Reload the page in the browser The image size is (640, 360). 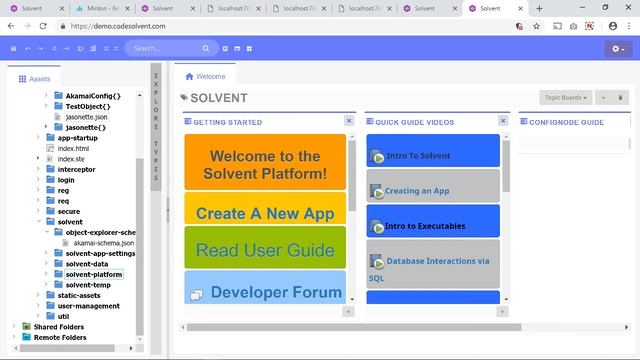(43, 26)
